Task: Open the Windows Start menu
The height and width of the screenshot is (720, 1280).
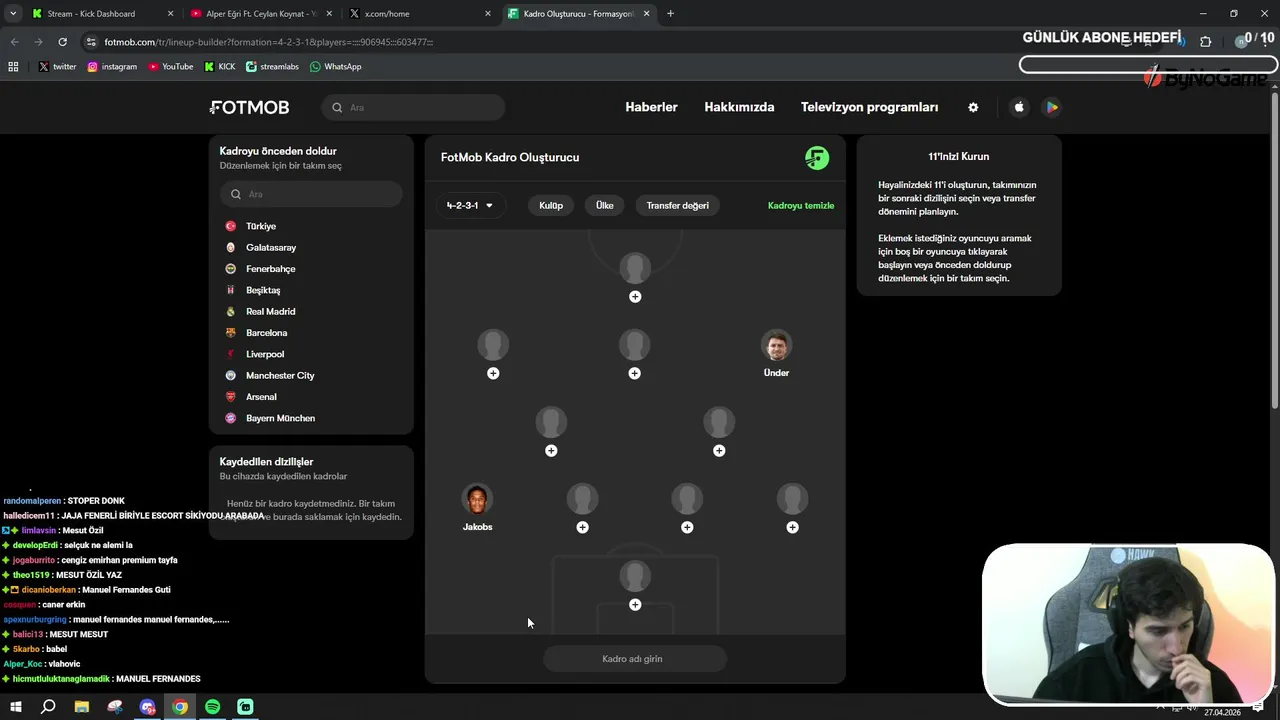Action: pyautogui.click(x=16, y=707)
